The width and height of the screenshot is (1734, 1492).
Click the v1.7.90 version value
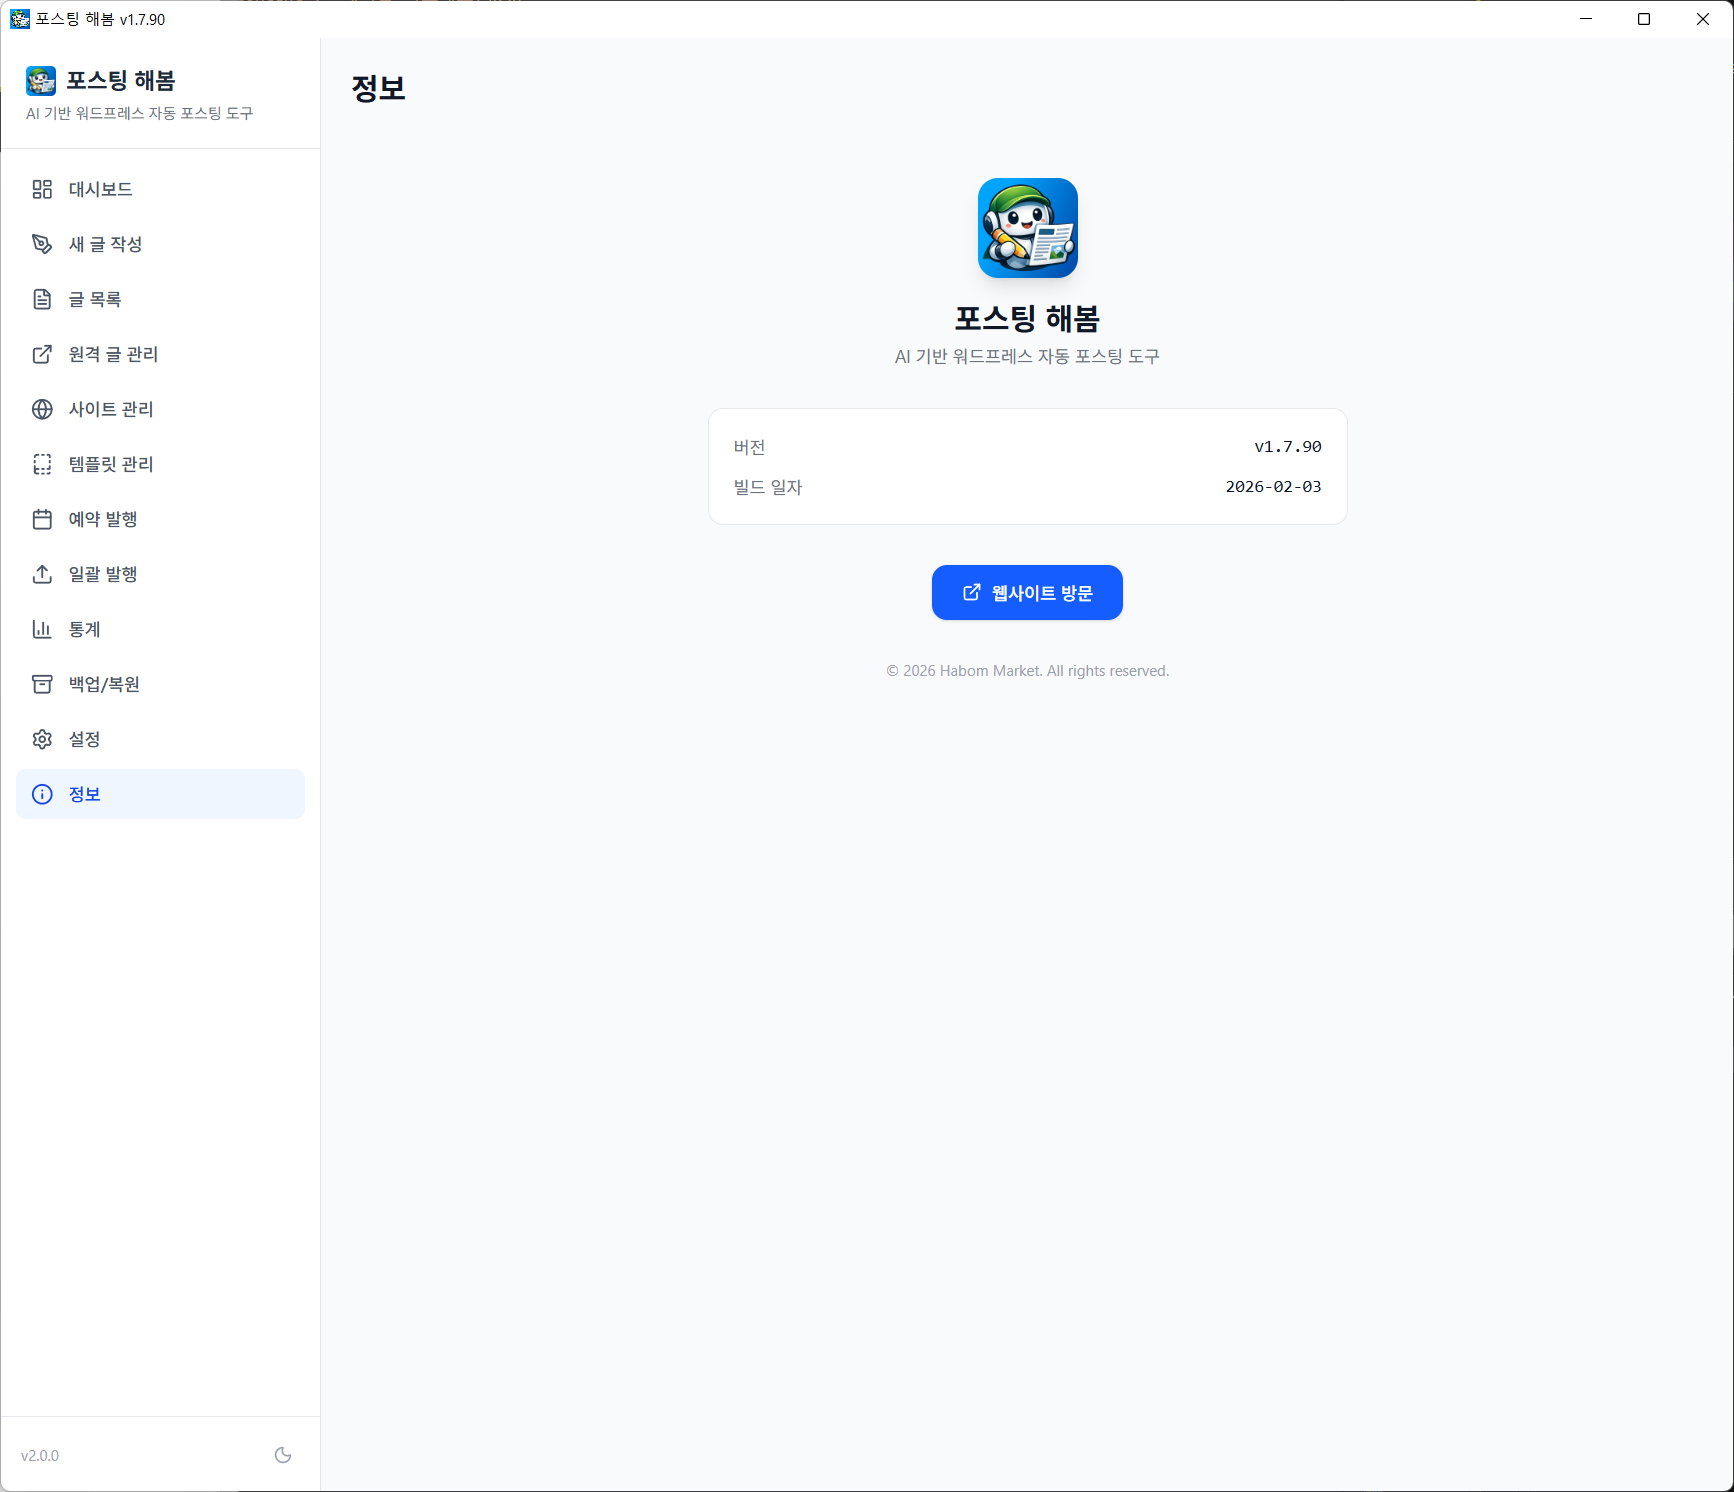(1287, 447)
